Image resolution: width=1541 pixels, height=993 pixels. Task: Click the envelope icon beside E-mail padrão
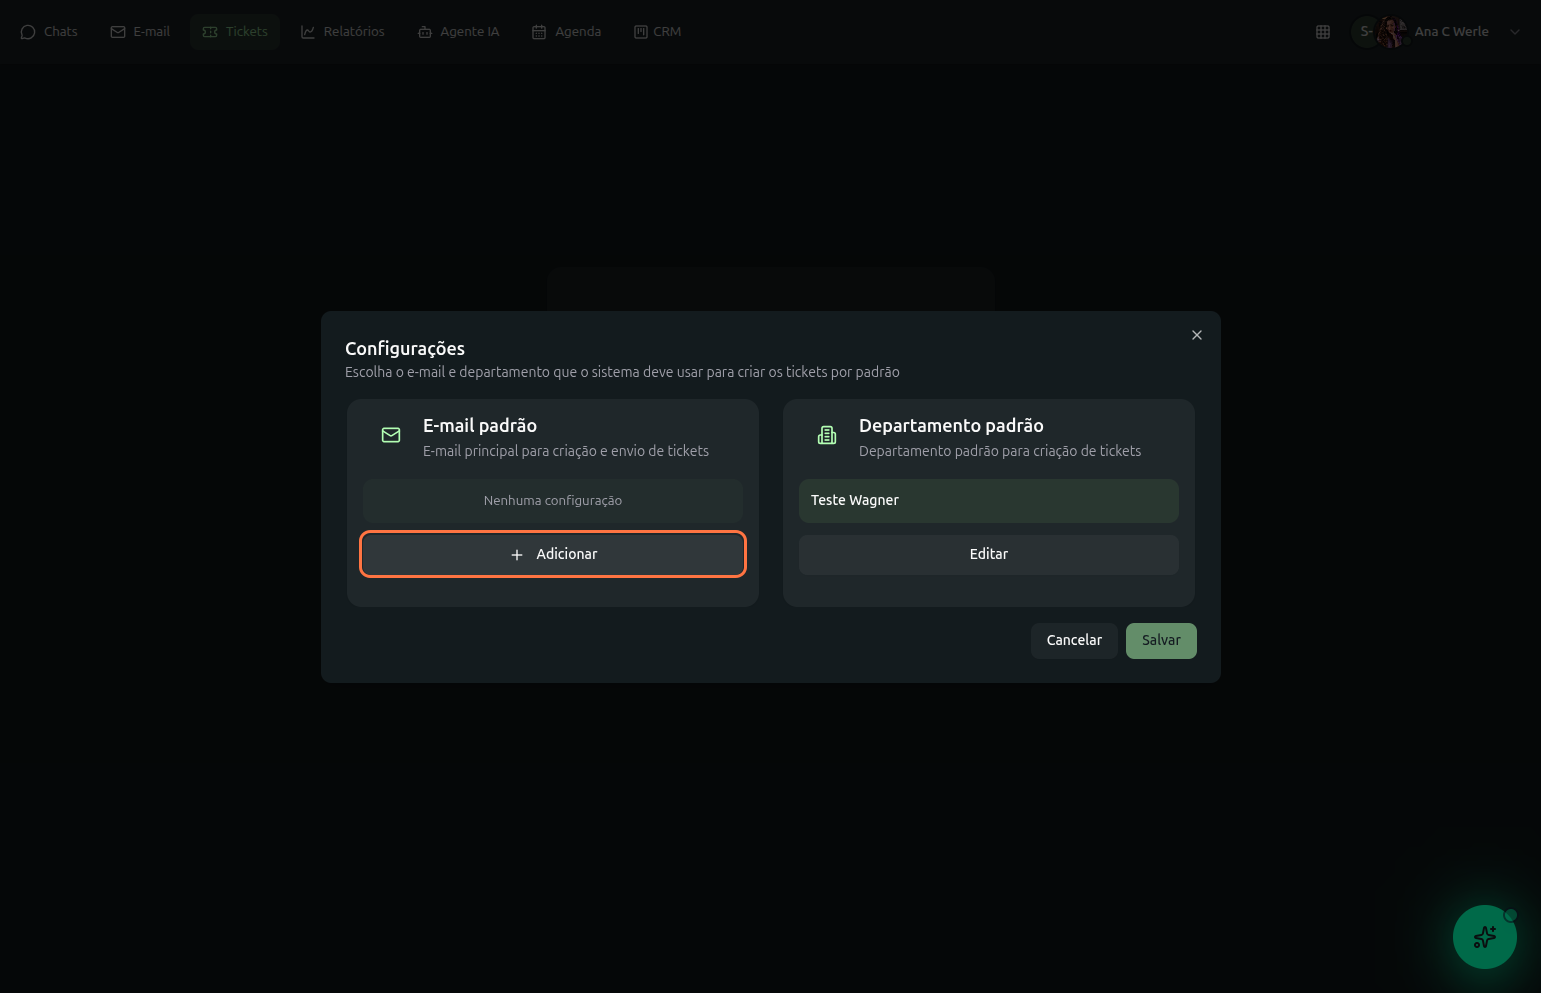[391, 435]
